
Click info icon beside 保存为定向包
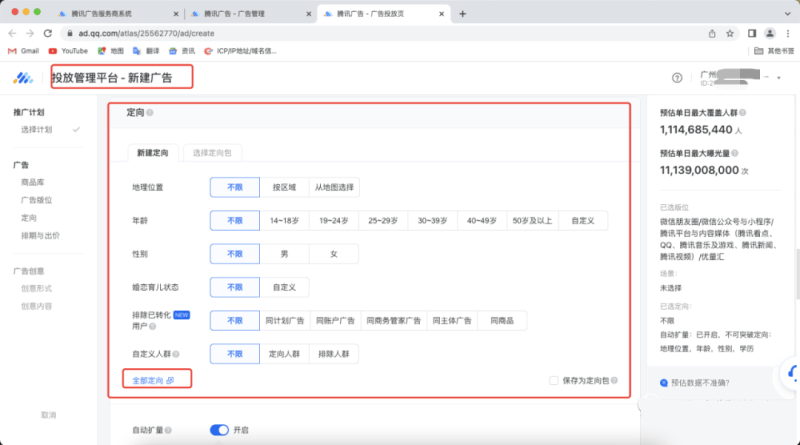pyautogui.click(x=614, y=380)
